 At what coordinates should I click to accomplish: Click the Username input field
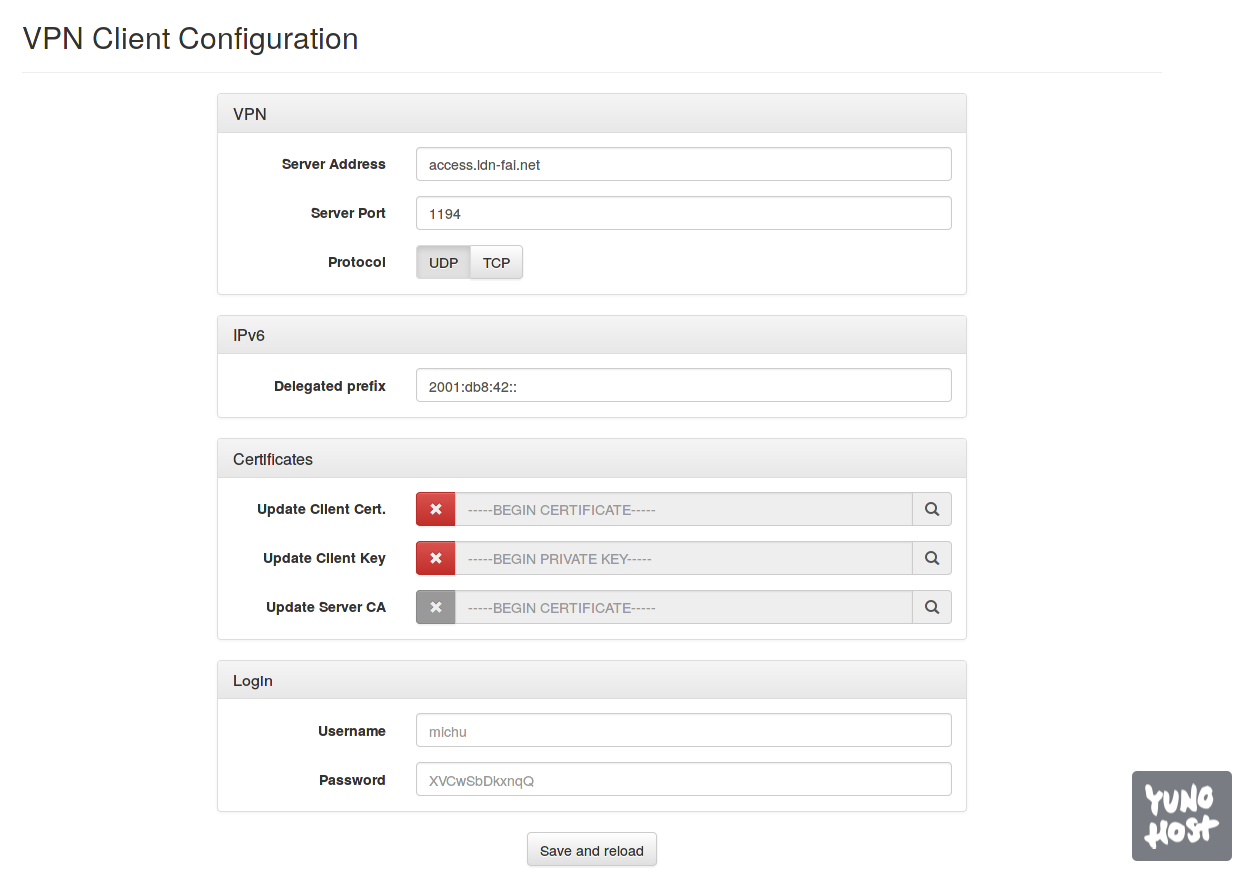coord(683,731)
